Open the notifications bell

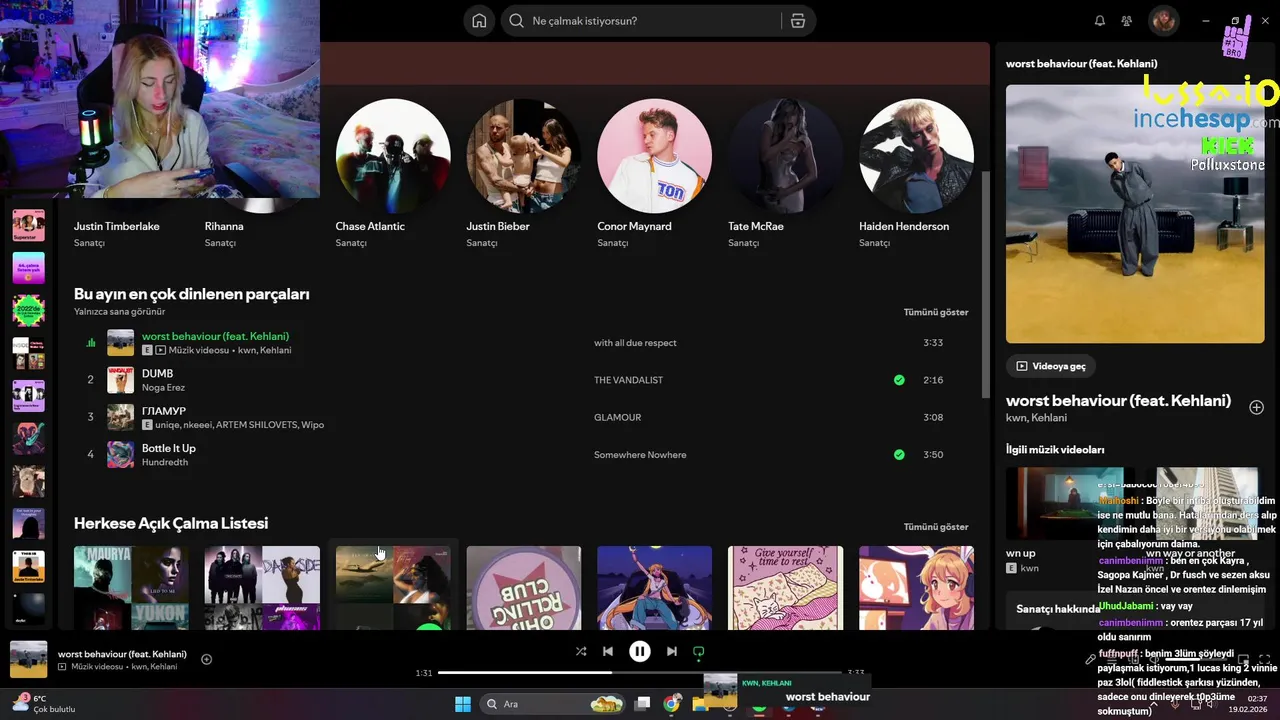(1100, 21)
